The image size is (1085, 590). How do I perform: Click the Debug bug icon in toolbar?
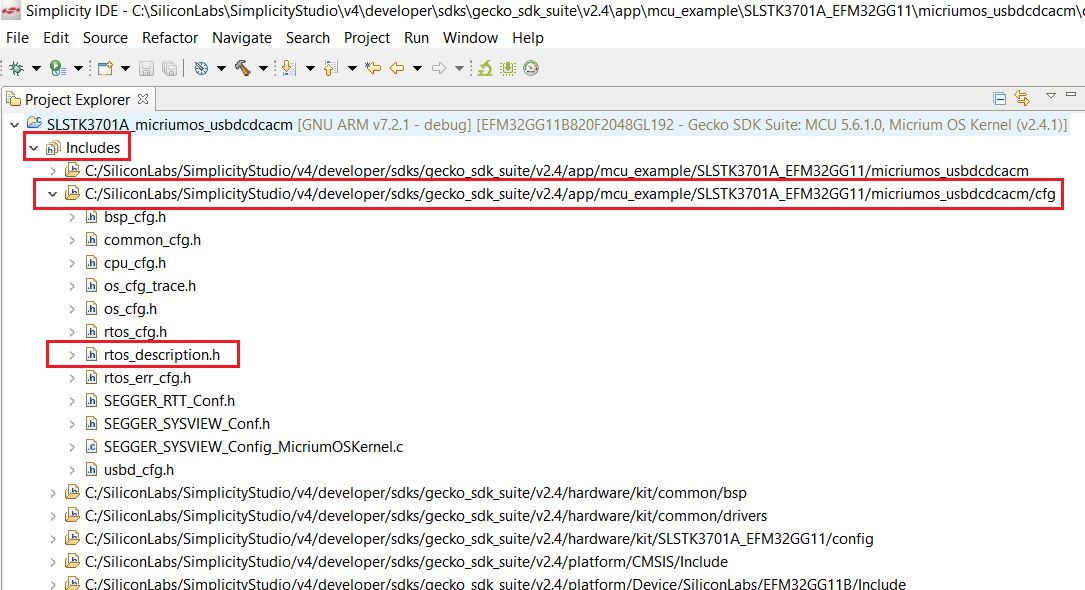pyautogui.click(x=15, y=68)
